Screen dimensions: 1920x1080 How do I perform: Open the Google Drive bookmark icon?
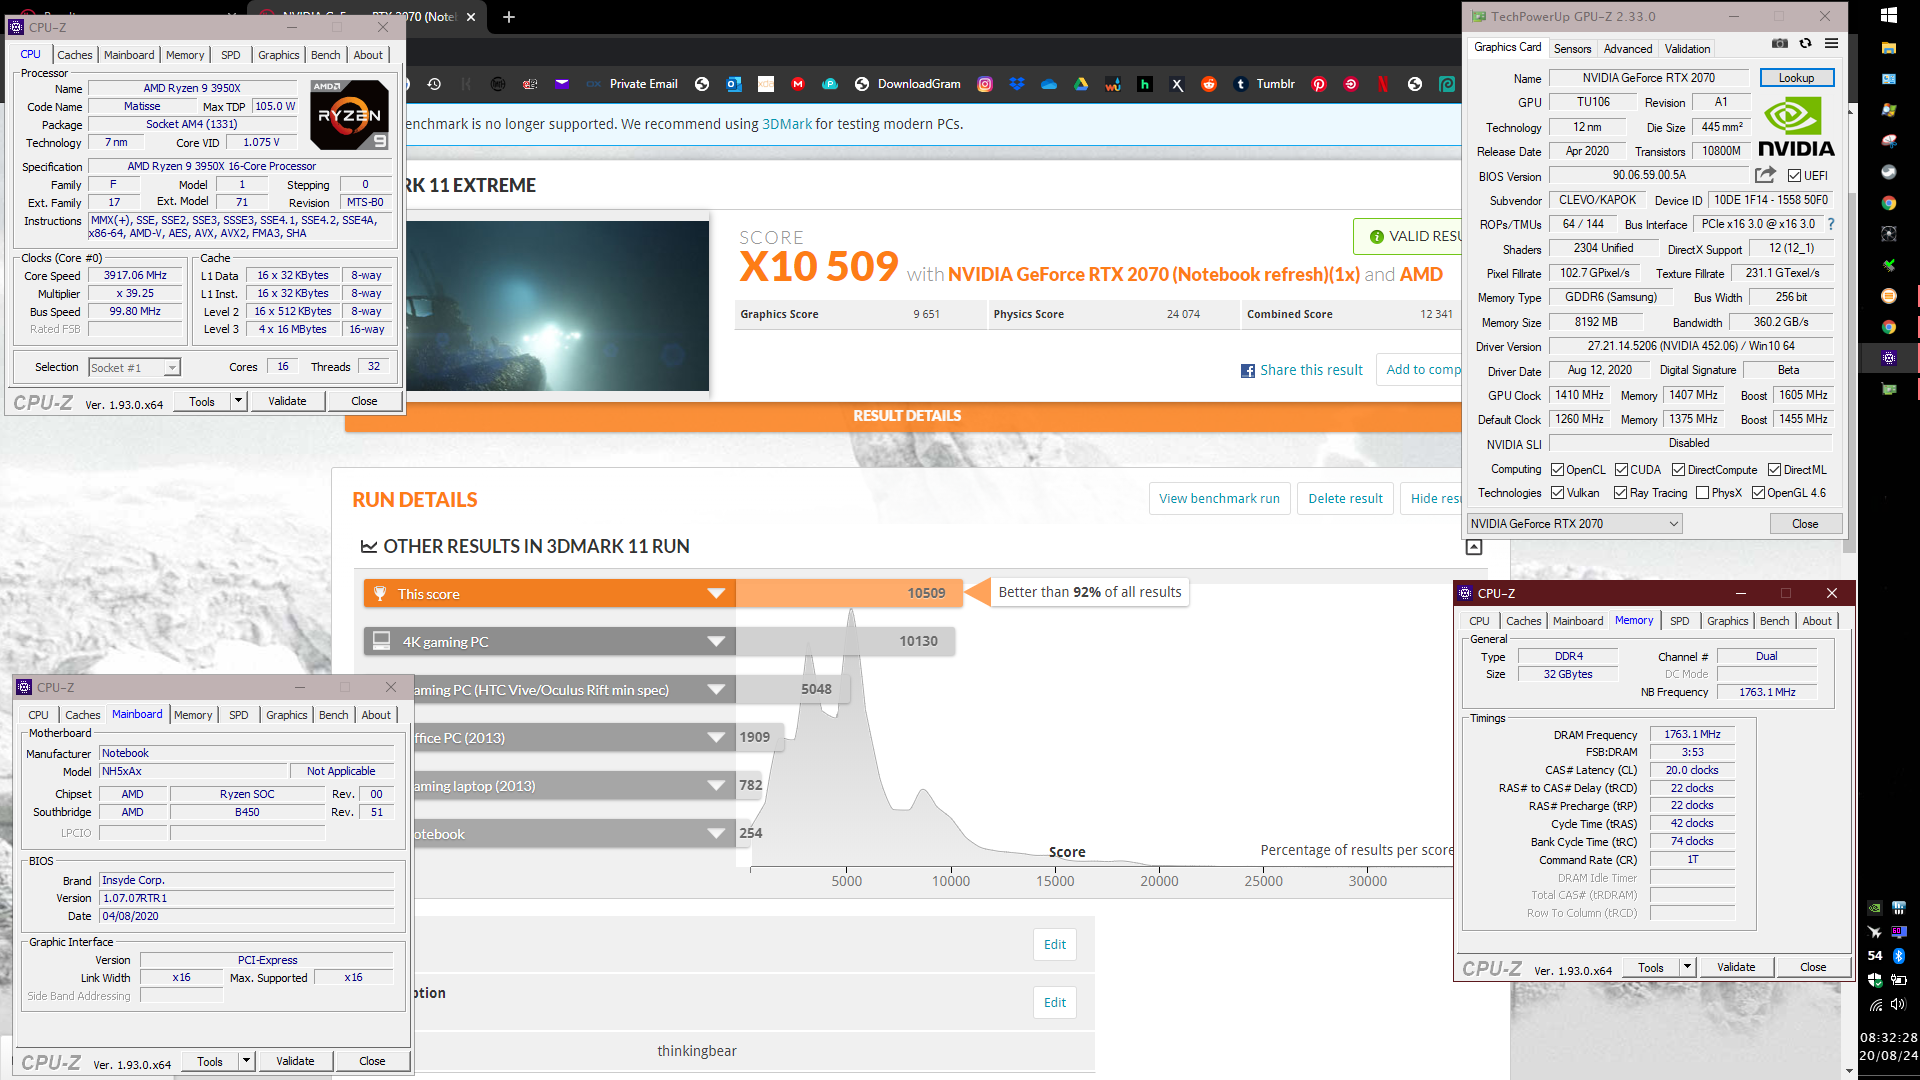point(1081,84)
